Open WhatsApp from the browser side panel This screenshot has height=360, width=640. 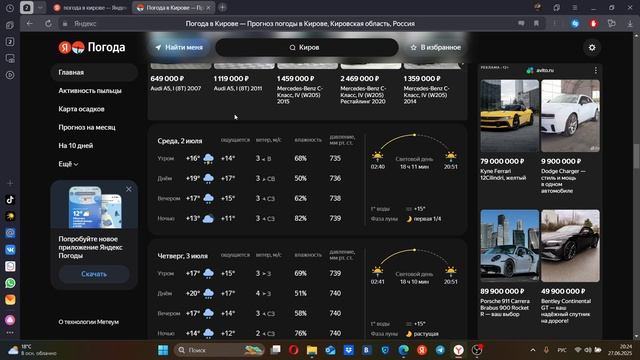pyautogui.click(x=10, y=283)
